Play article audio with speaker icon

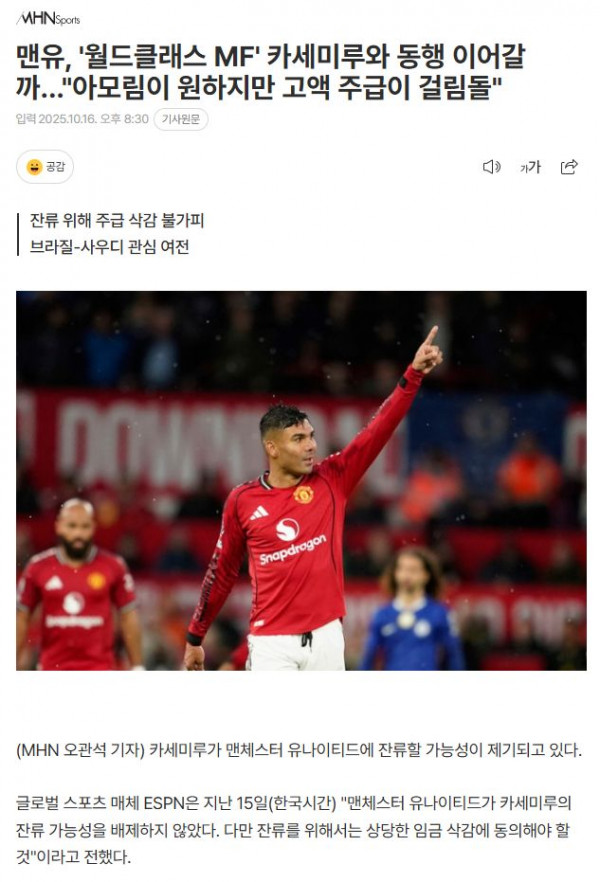tap(491, 166)
